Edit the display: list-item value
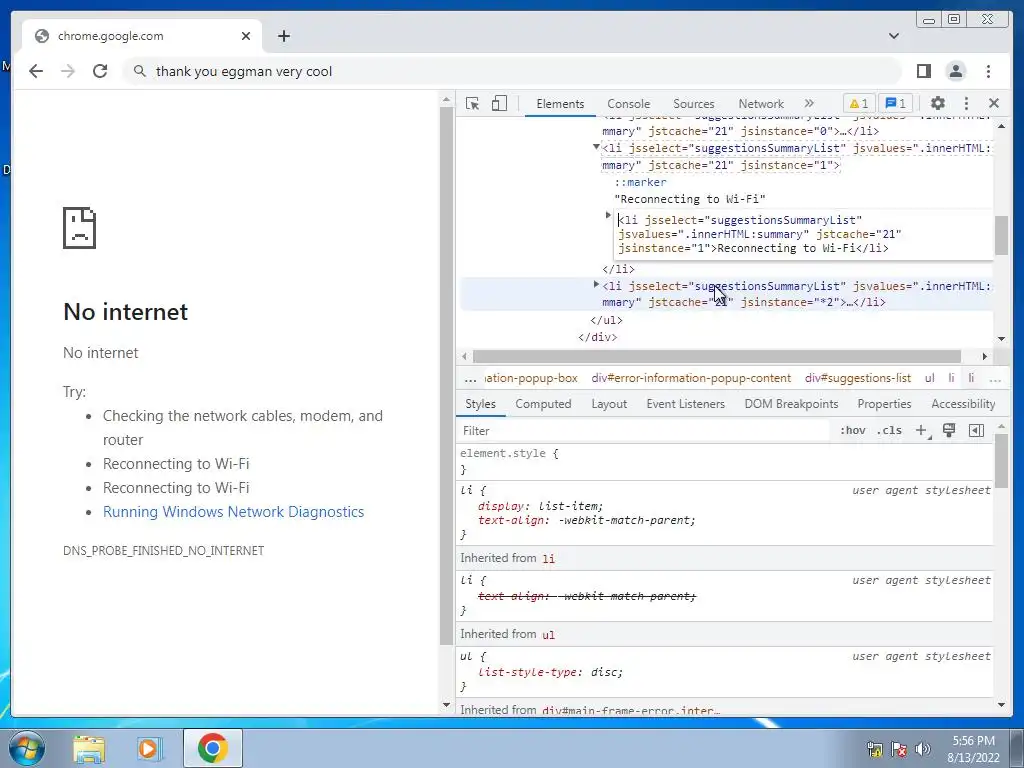Viewport: 1024px width, 768px height. (x=570, y=506)
